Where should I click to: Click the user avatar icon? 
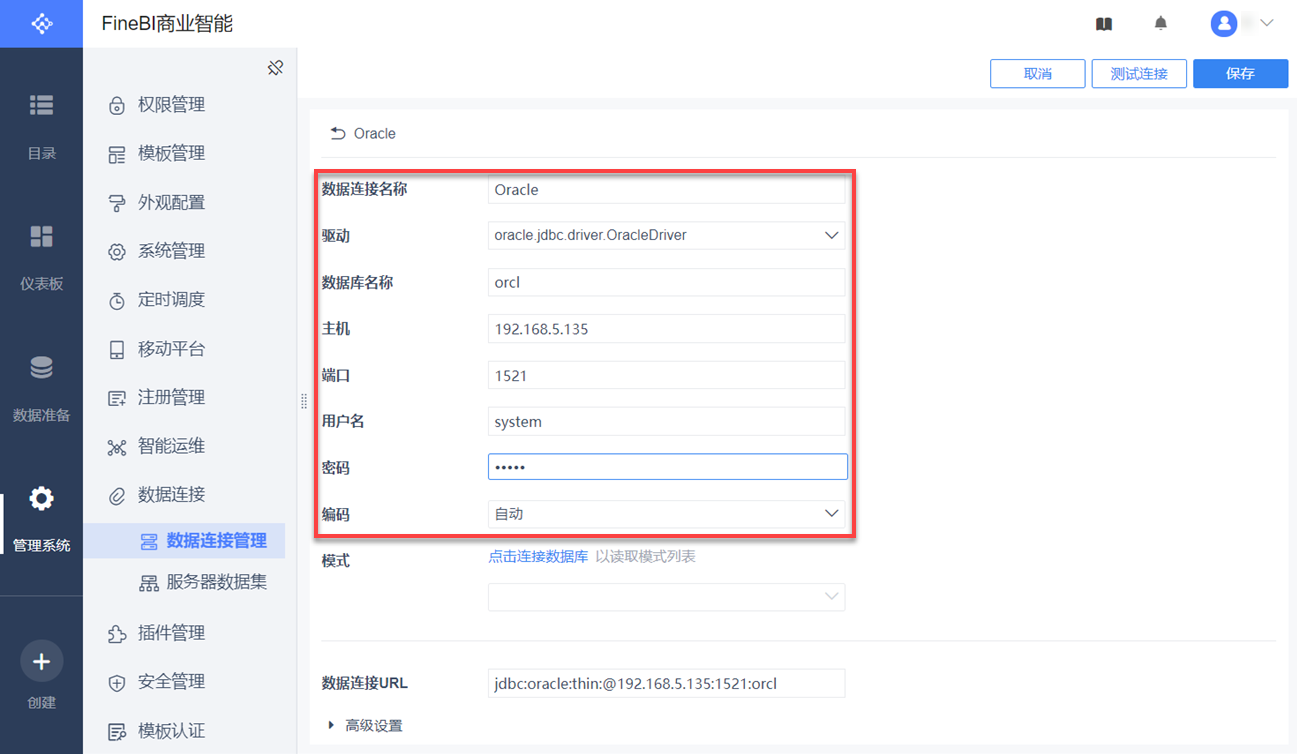click(x=1224, y=23)
